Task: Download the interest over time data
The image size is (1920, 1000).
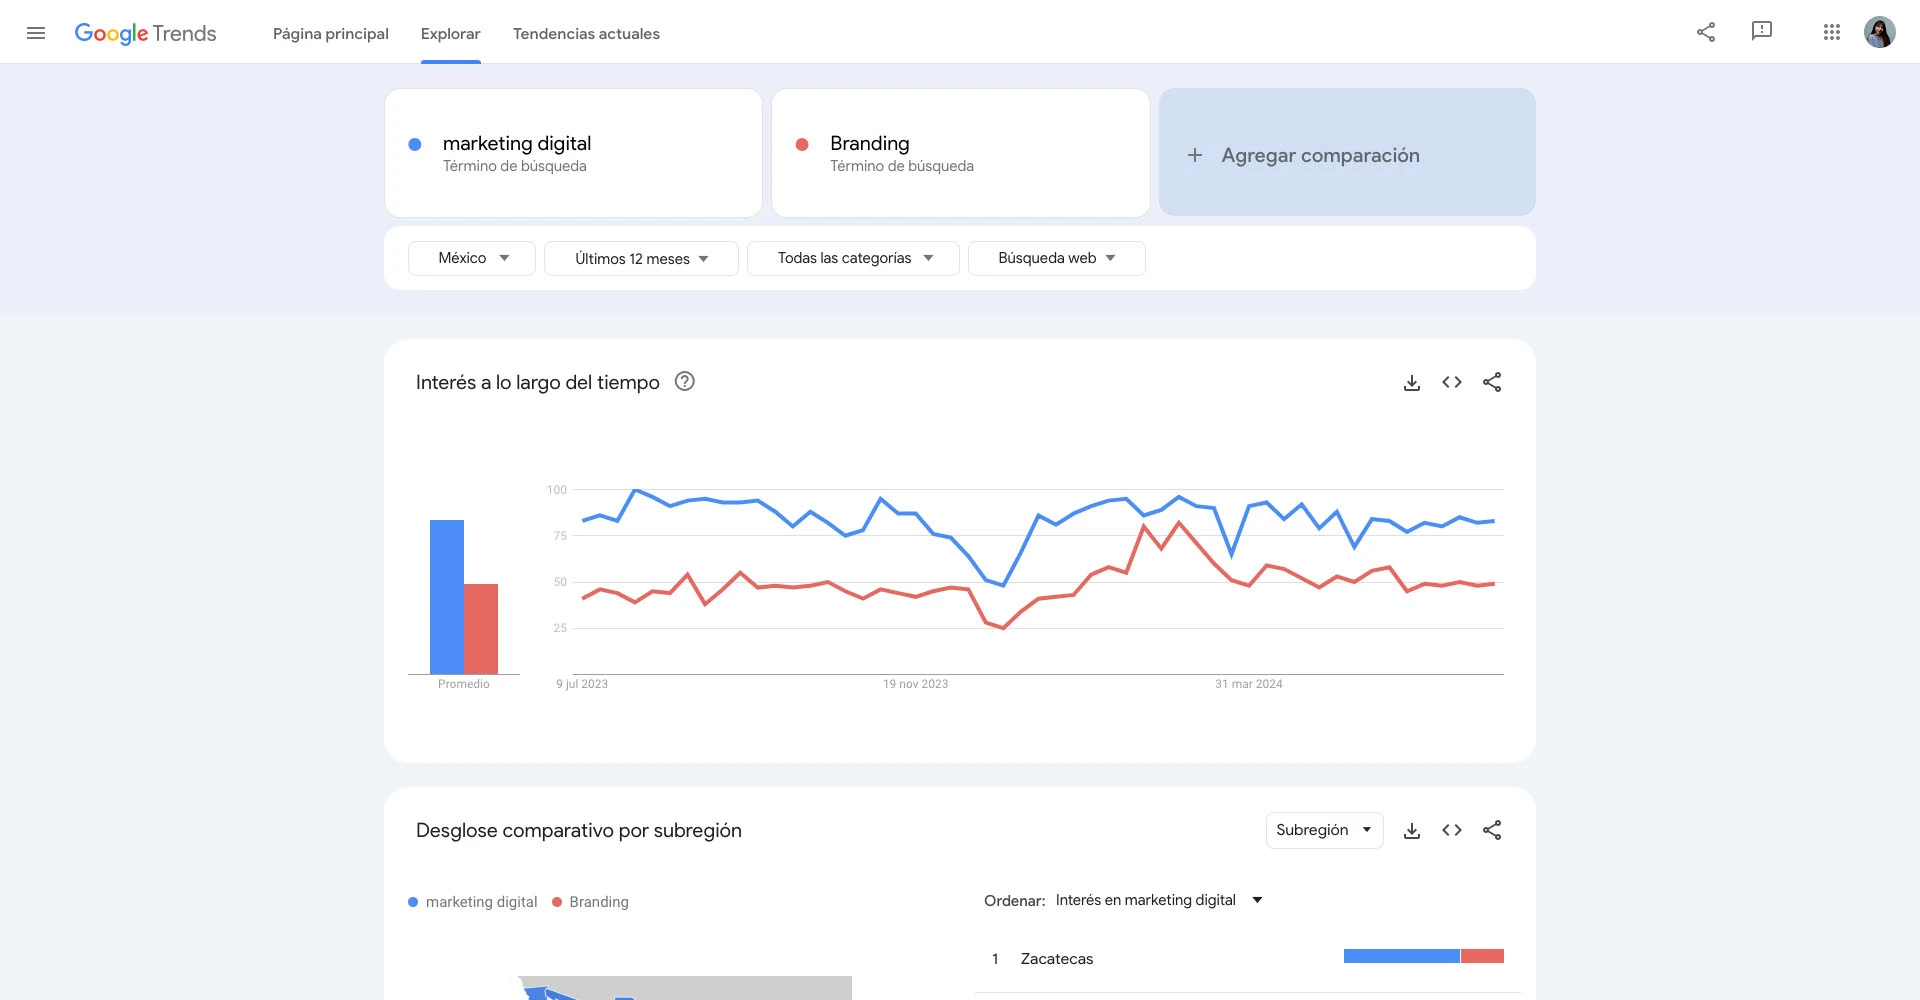Action: tap(1412, 382)
